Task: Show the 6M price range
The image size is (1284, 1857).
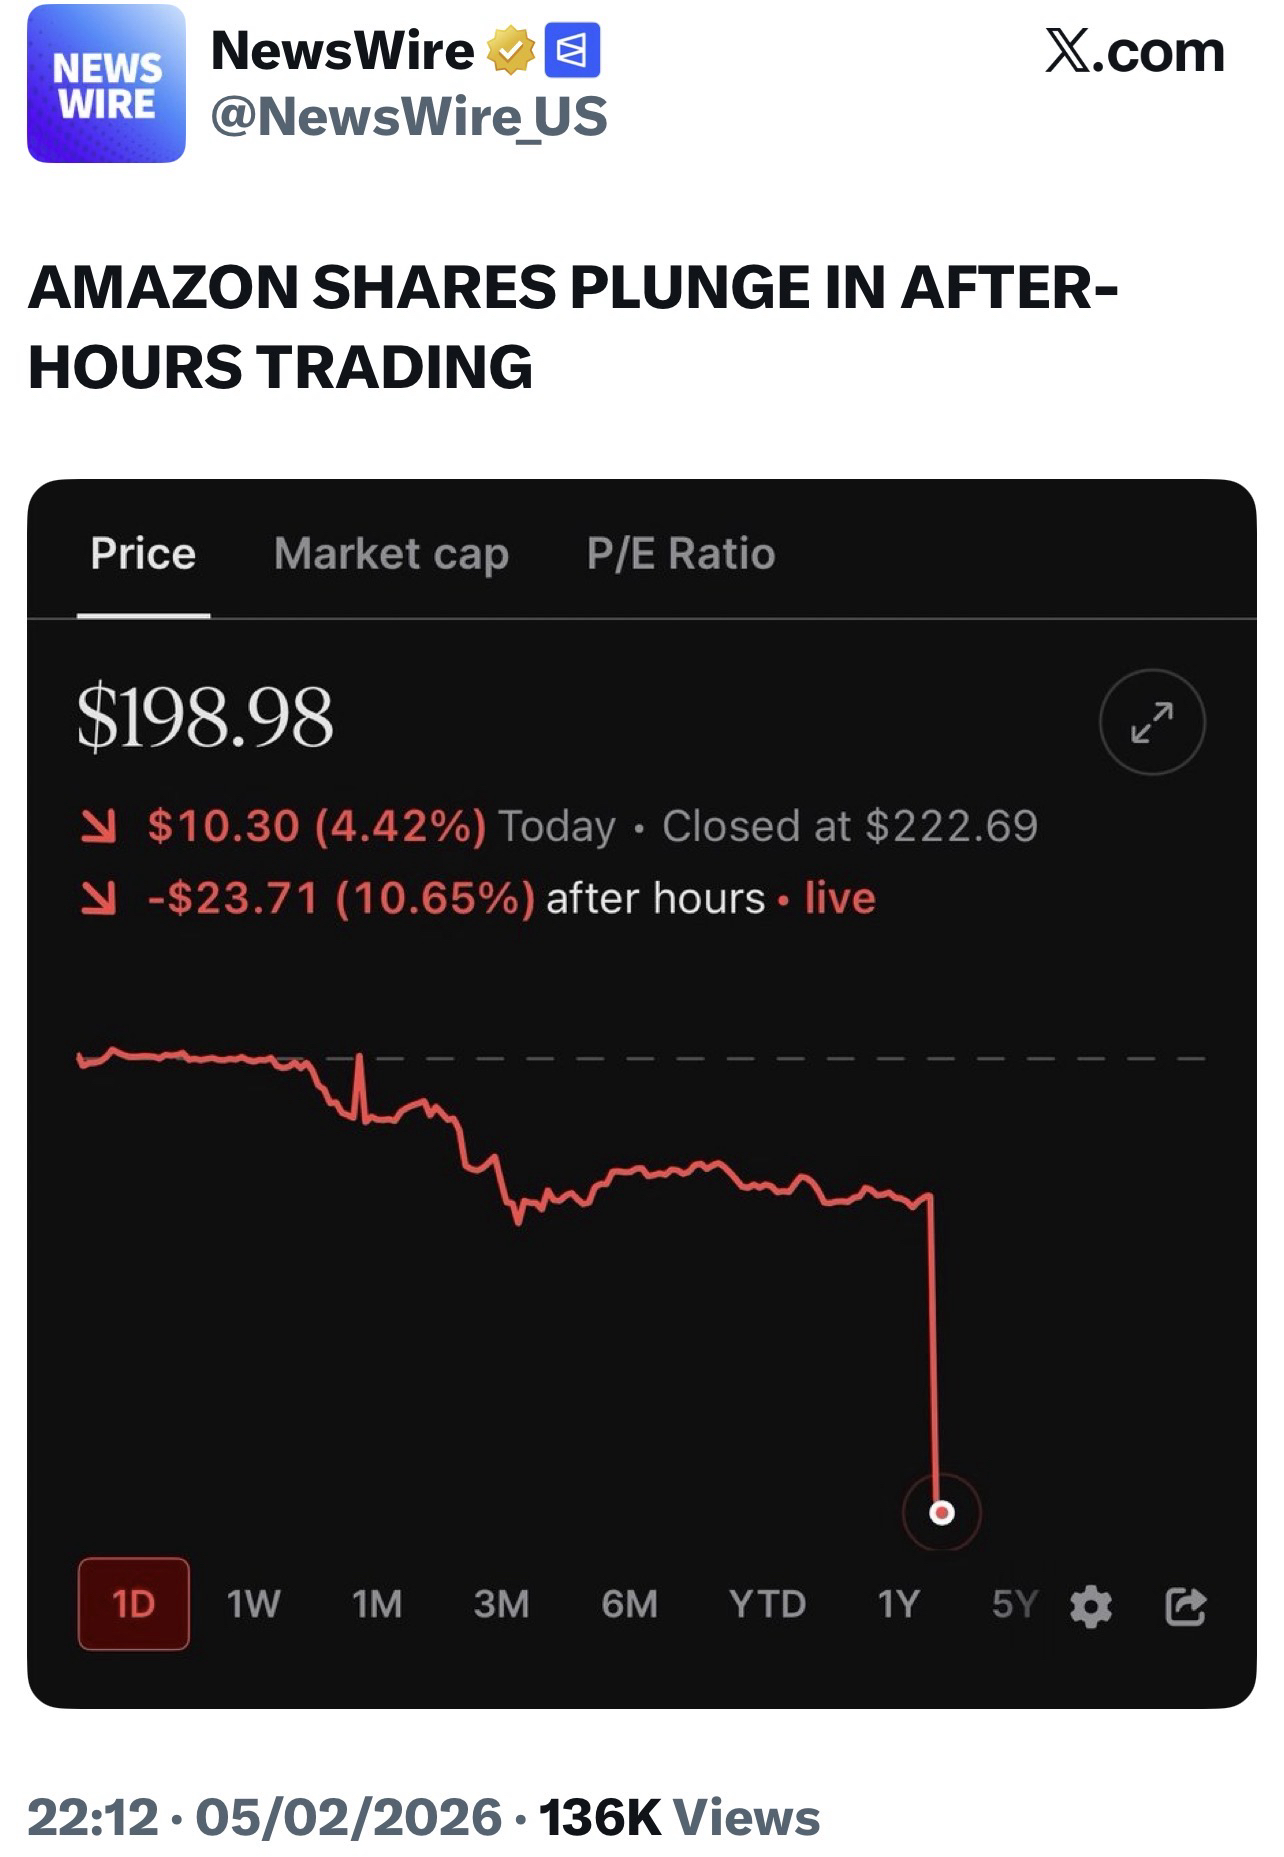Action: (629, 1604)
